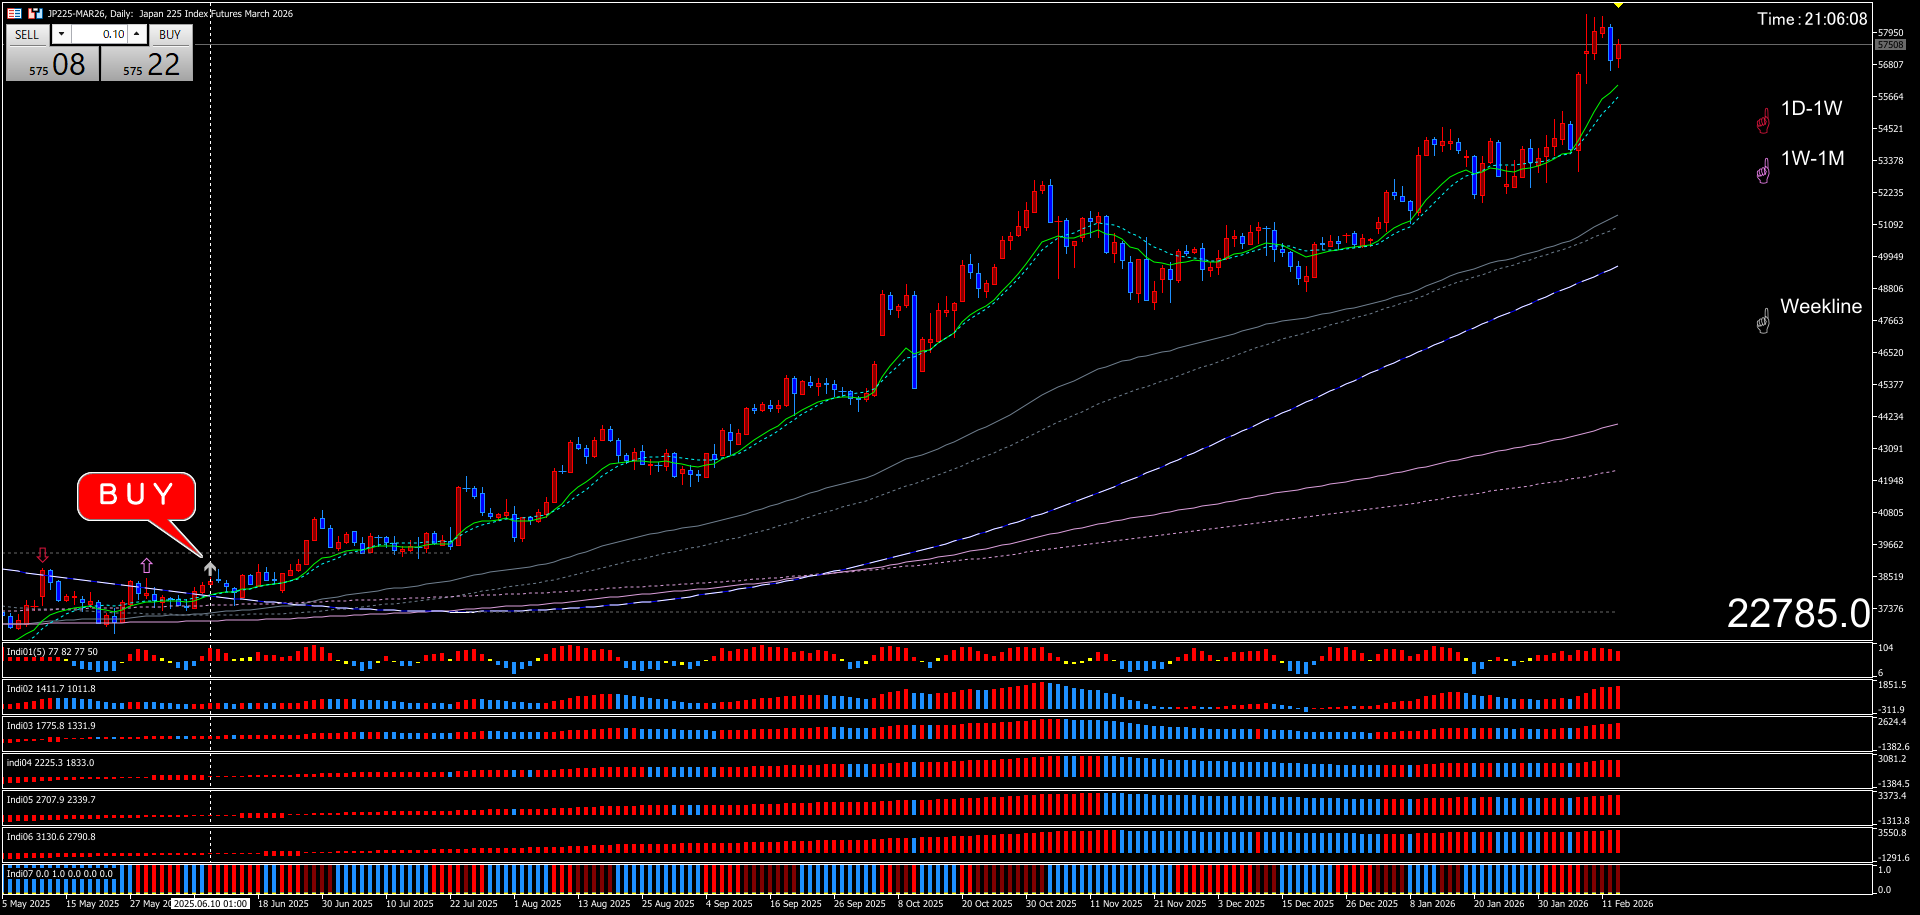1920x915 pixels.
Task: Click the yellow chart shift triangle at top
Action: [x=1618, y=5]
